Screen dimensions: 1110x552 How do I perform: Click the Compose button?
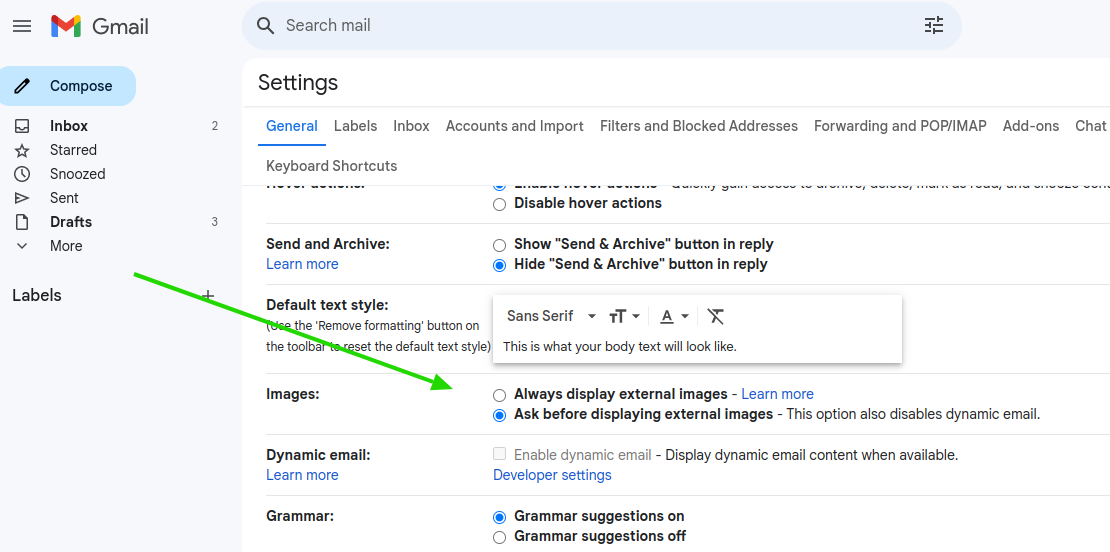coord(68,86)
